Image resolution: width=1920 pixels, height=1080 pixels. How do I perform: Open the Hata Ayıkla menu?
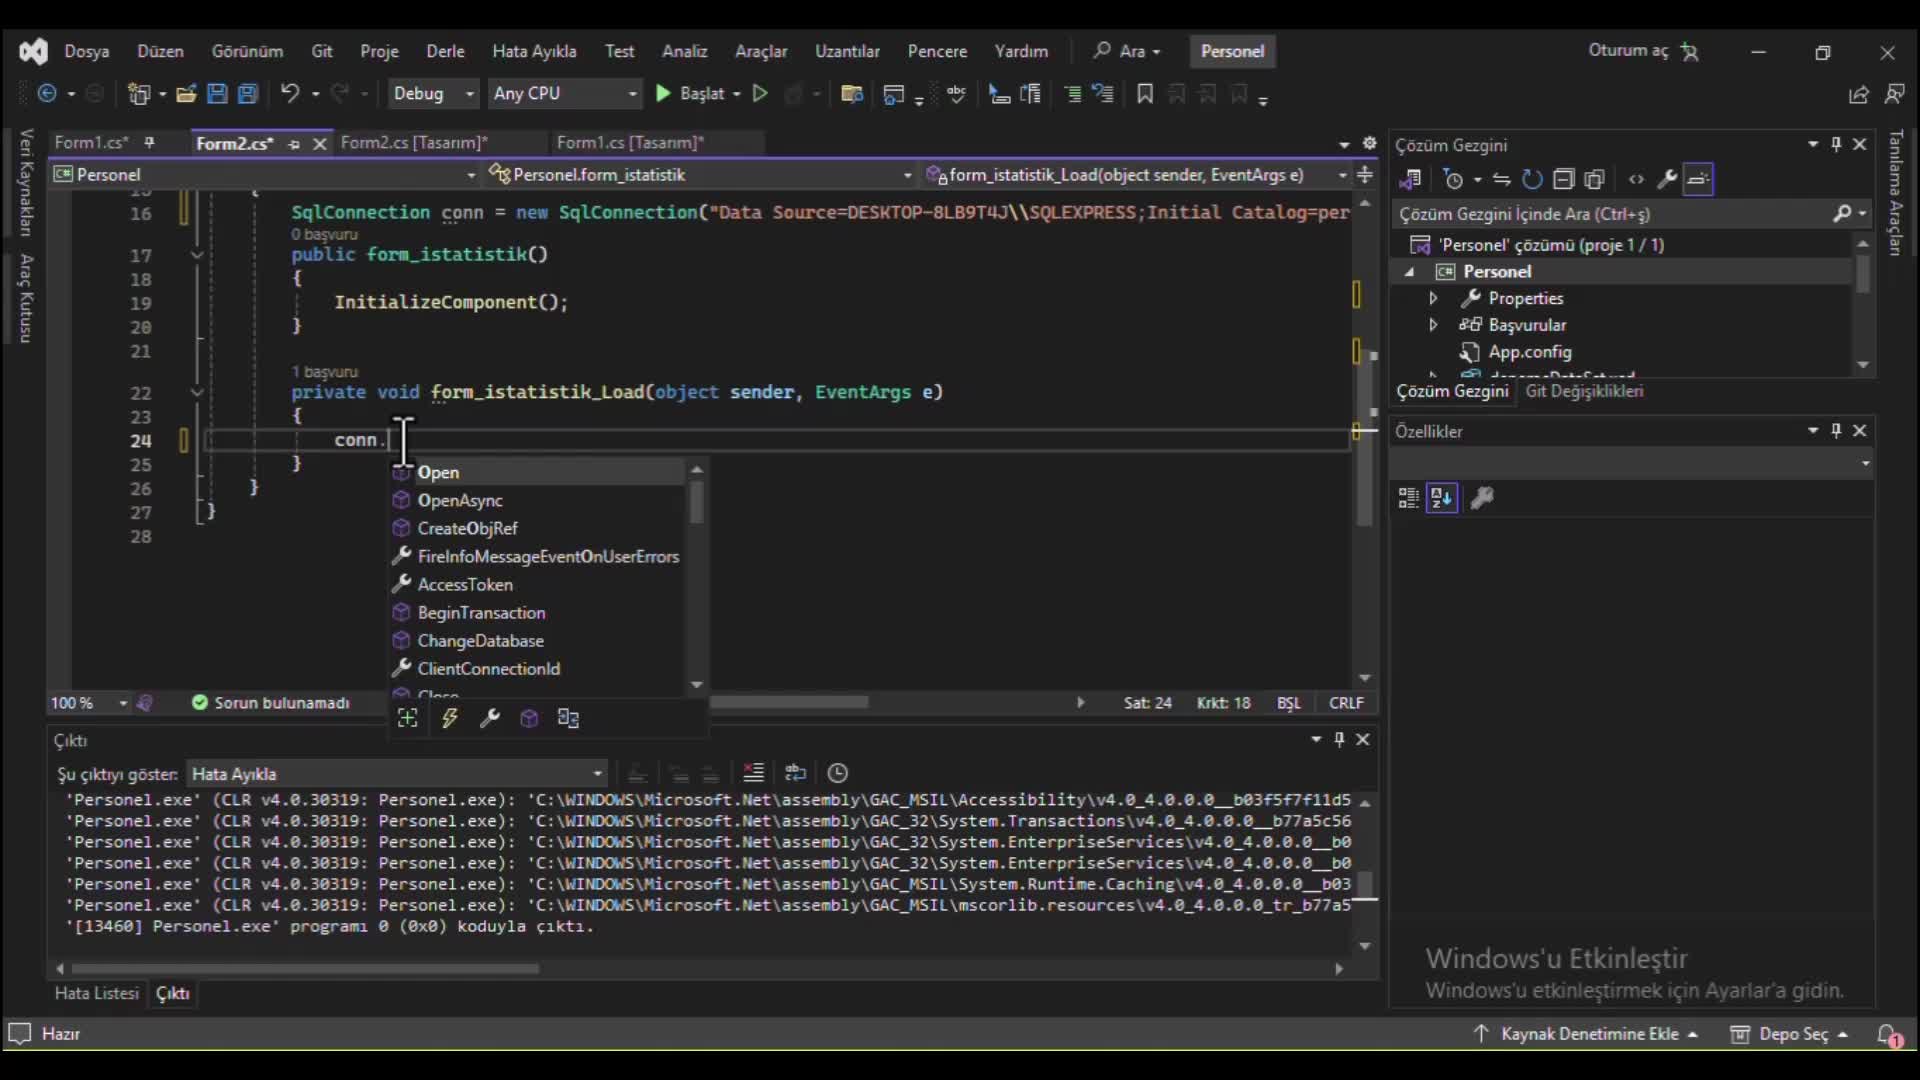[x=534, y=51]
